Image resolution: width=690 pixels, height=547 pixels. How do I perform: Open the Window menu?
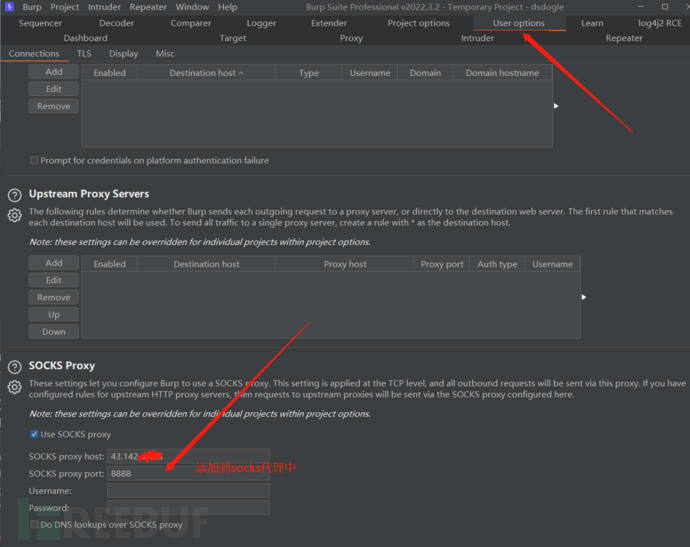coord(192,7)
